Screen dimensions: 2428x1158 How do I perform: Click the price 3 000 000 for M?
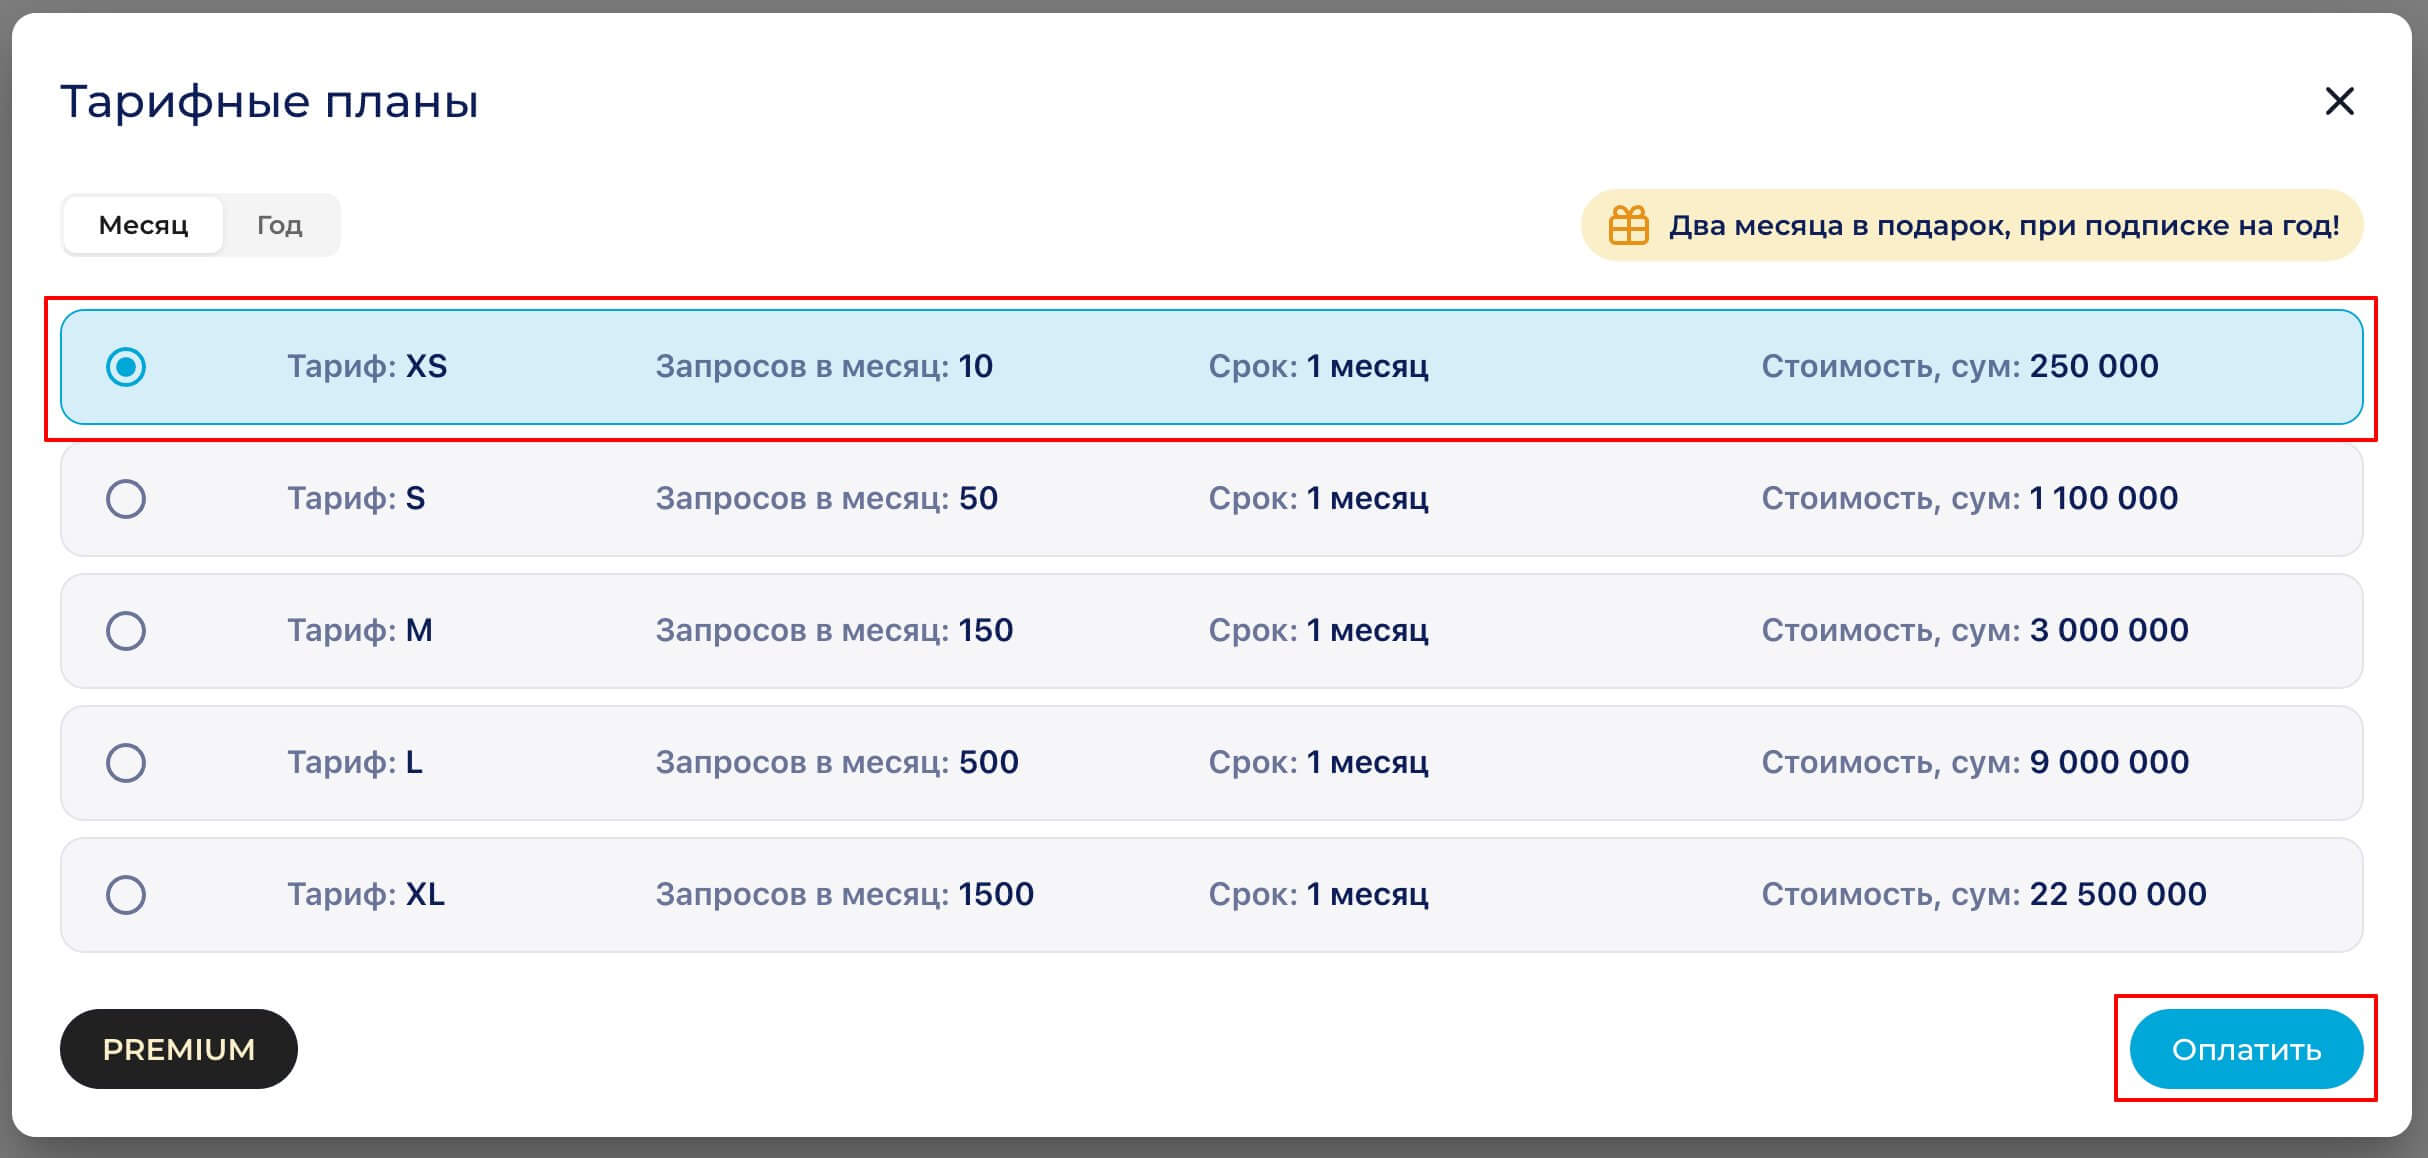click(x=2109, y=630)
